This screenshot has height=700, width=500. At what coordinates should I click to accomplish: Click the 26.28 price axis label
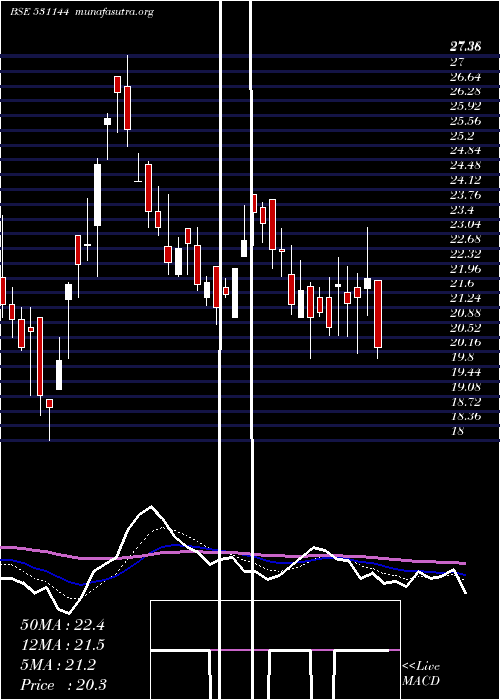pos(466,91)
